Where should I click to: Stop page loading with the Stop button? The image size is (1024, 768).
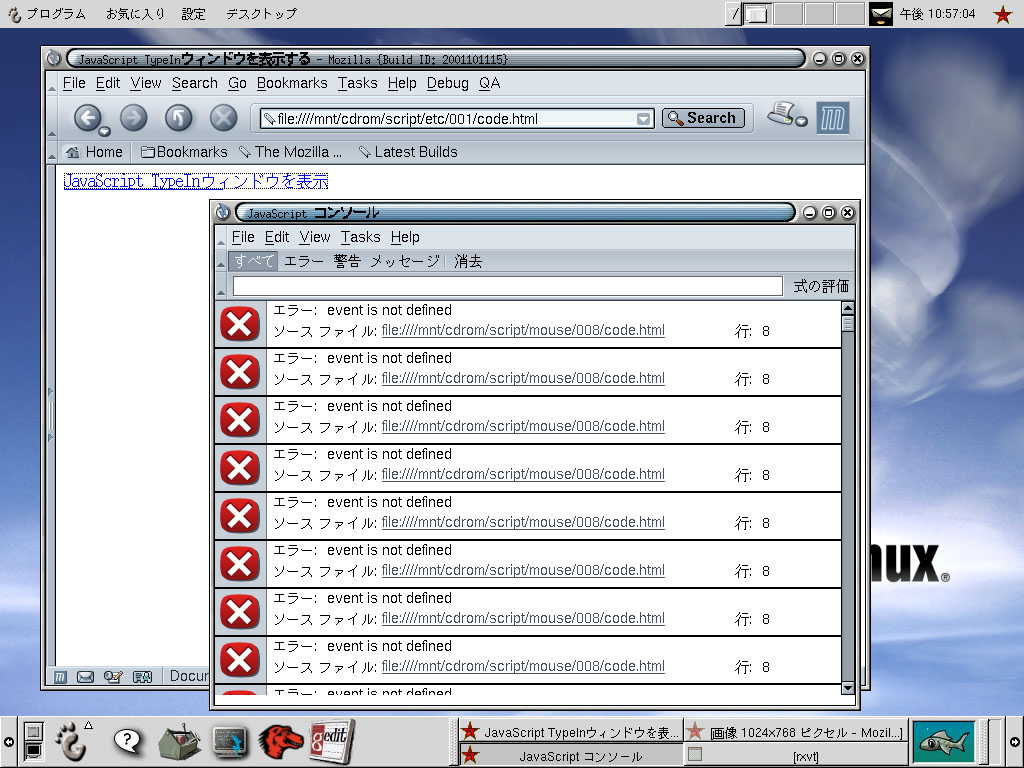click(223, 118)
